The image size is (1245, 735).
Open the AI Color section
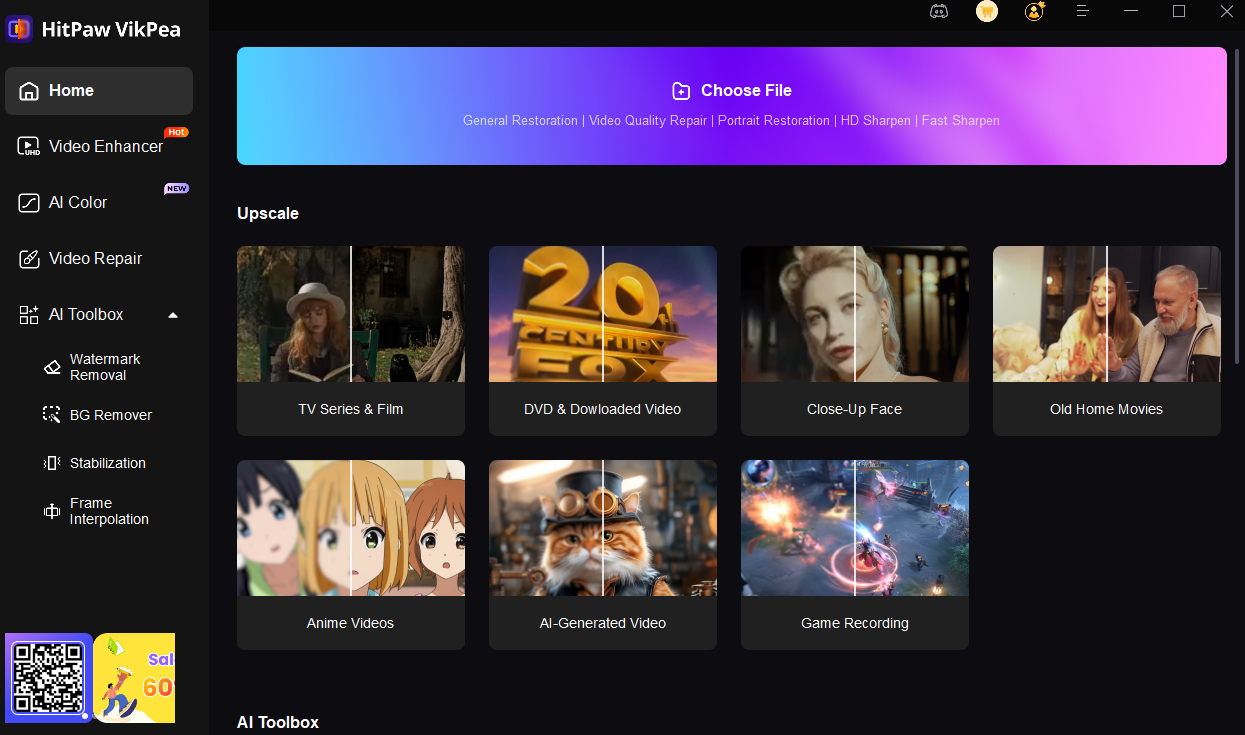[99, 203]
